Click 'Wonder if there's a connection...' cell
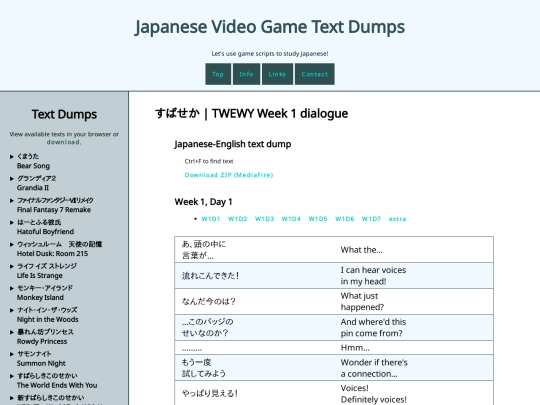 coord(414,368)
